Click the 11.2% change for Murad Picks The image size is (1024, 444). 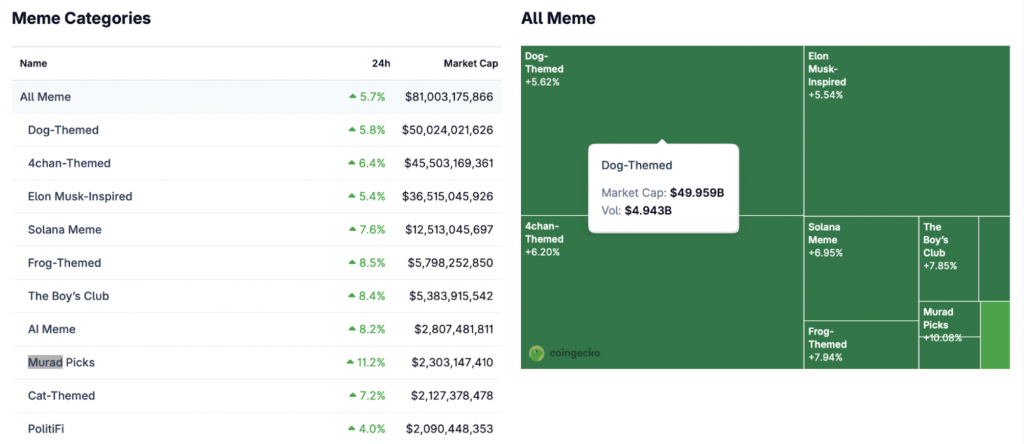366,362
